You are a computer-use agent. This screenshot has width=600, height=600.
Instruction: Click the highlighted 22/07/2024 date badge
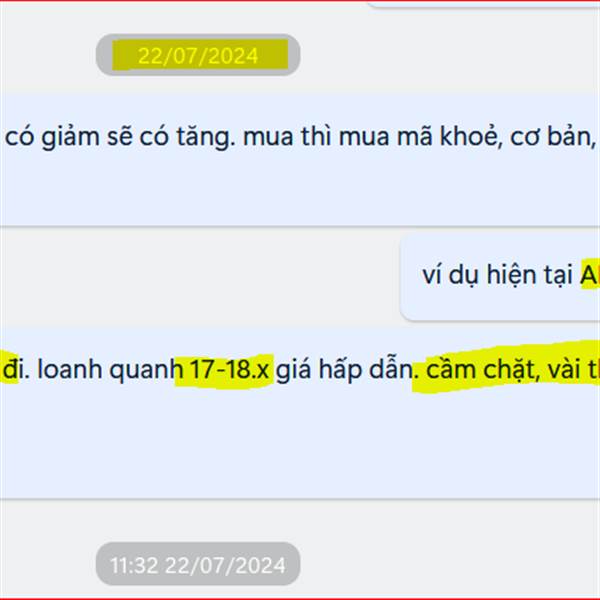pyautogui.click(x=198, y=55)
